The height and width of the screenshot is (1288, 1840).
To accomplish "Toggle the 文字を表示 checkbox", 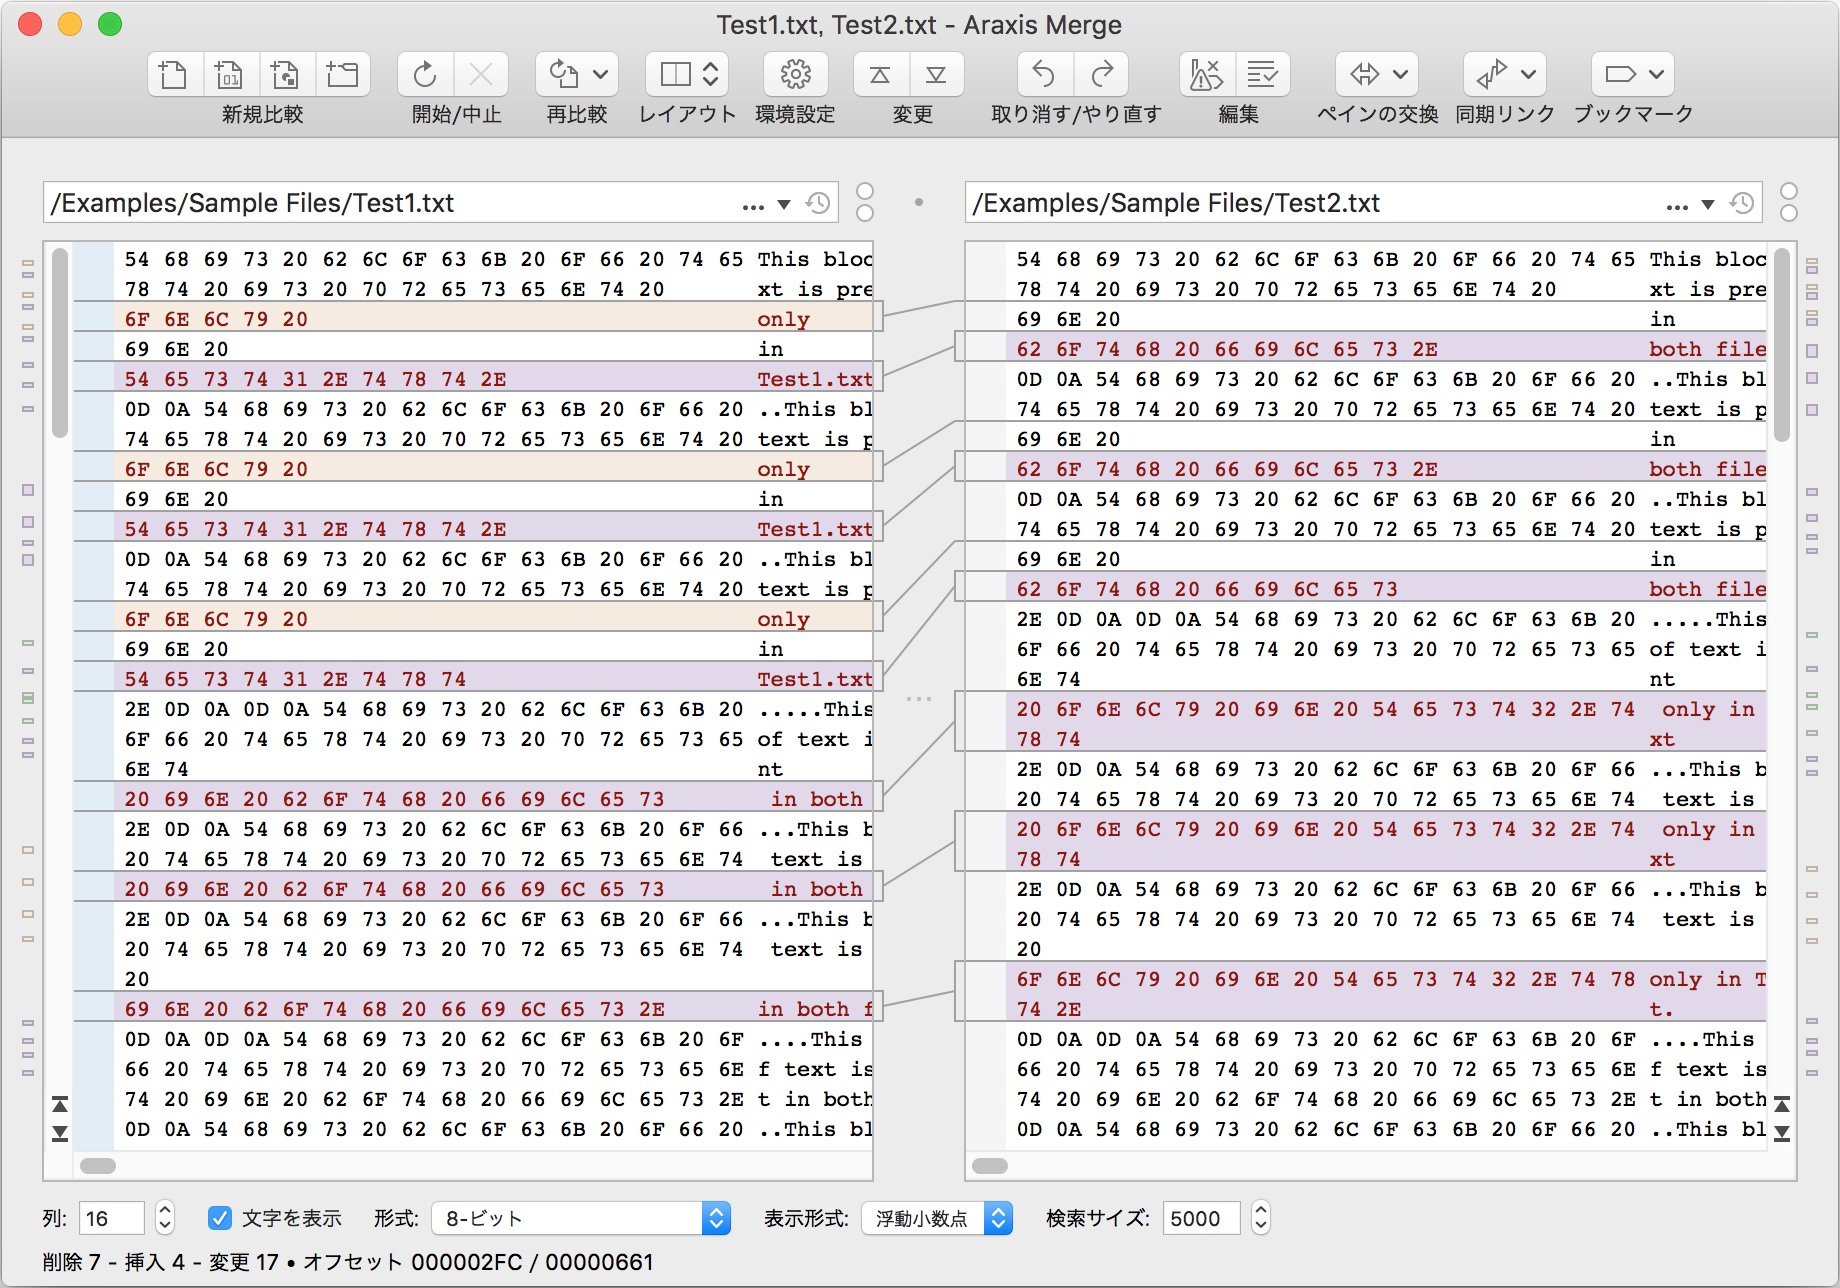I will [x=221, y=1218].
